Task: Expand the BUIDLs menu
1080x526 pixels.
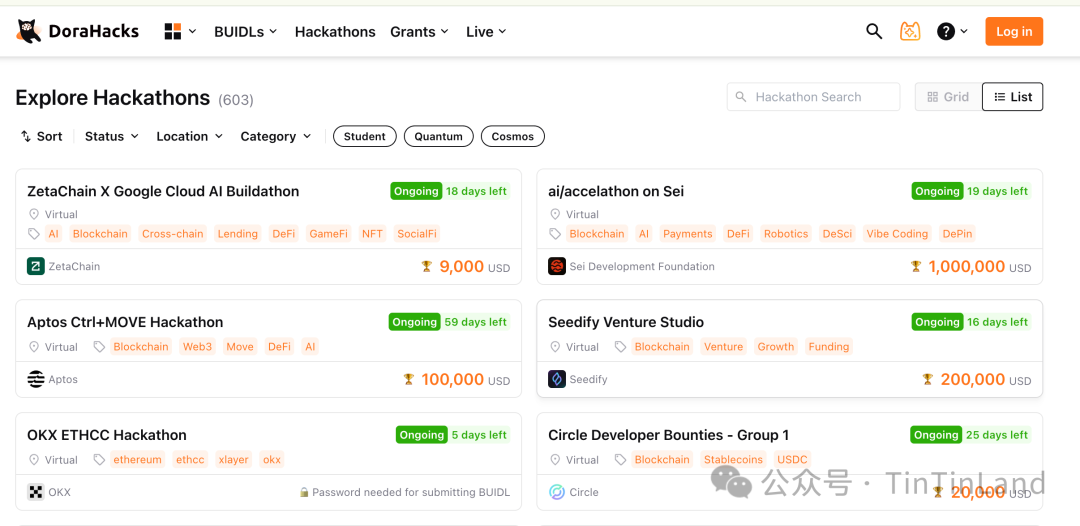Action: (x=245, y=32)
